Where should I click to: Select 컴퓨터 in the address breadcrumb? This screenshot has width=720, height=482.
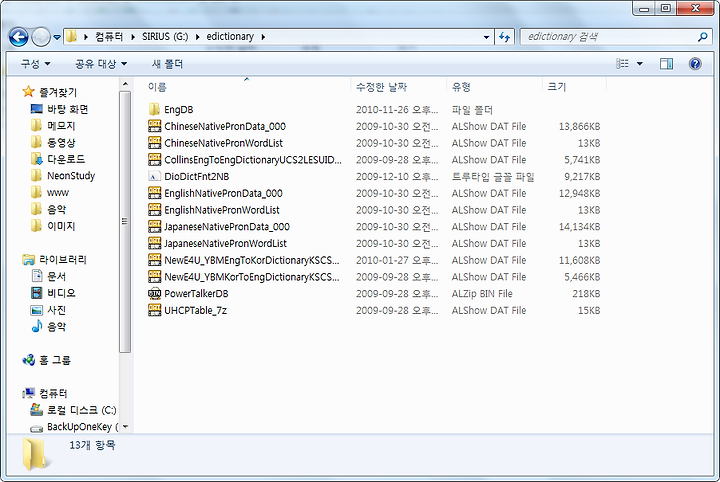109,37
